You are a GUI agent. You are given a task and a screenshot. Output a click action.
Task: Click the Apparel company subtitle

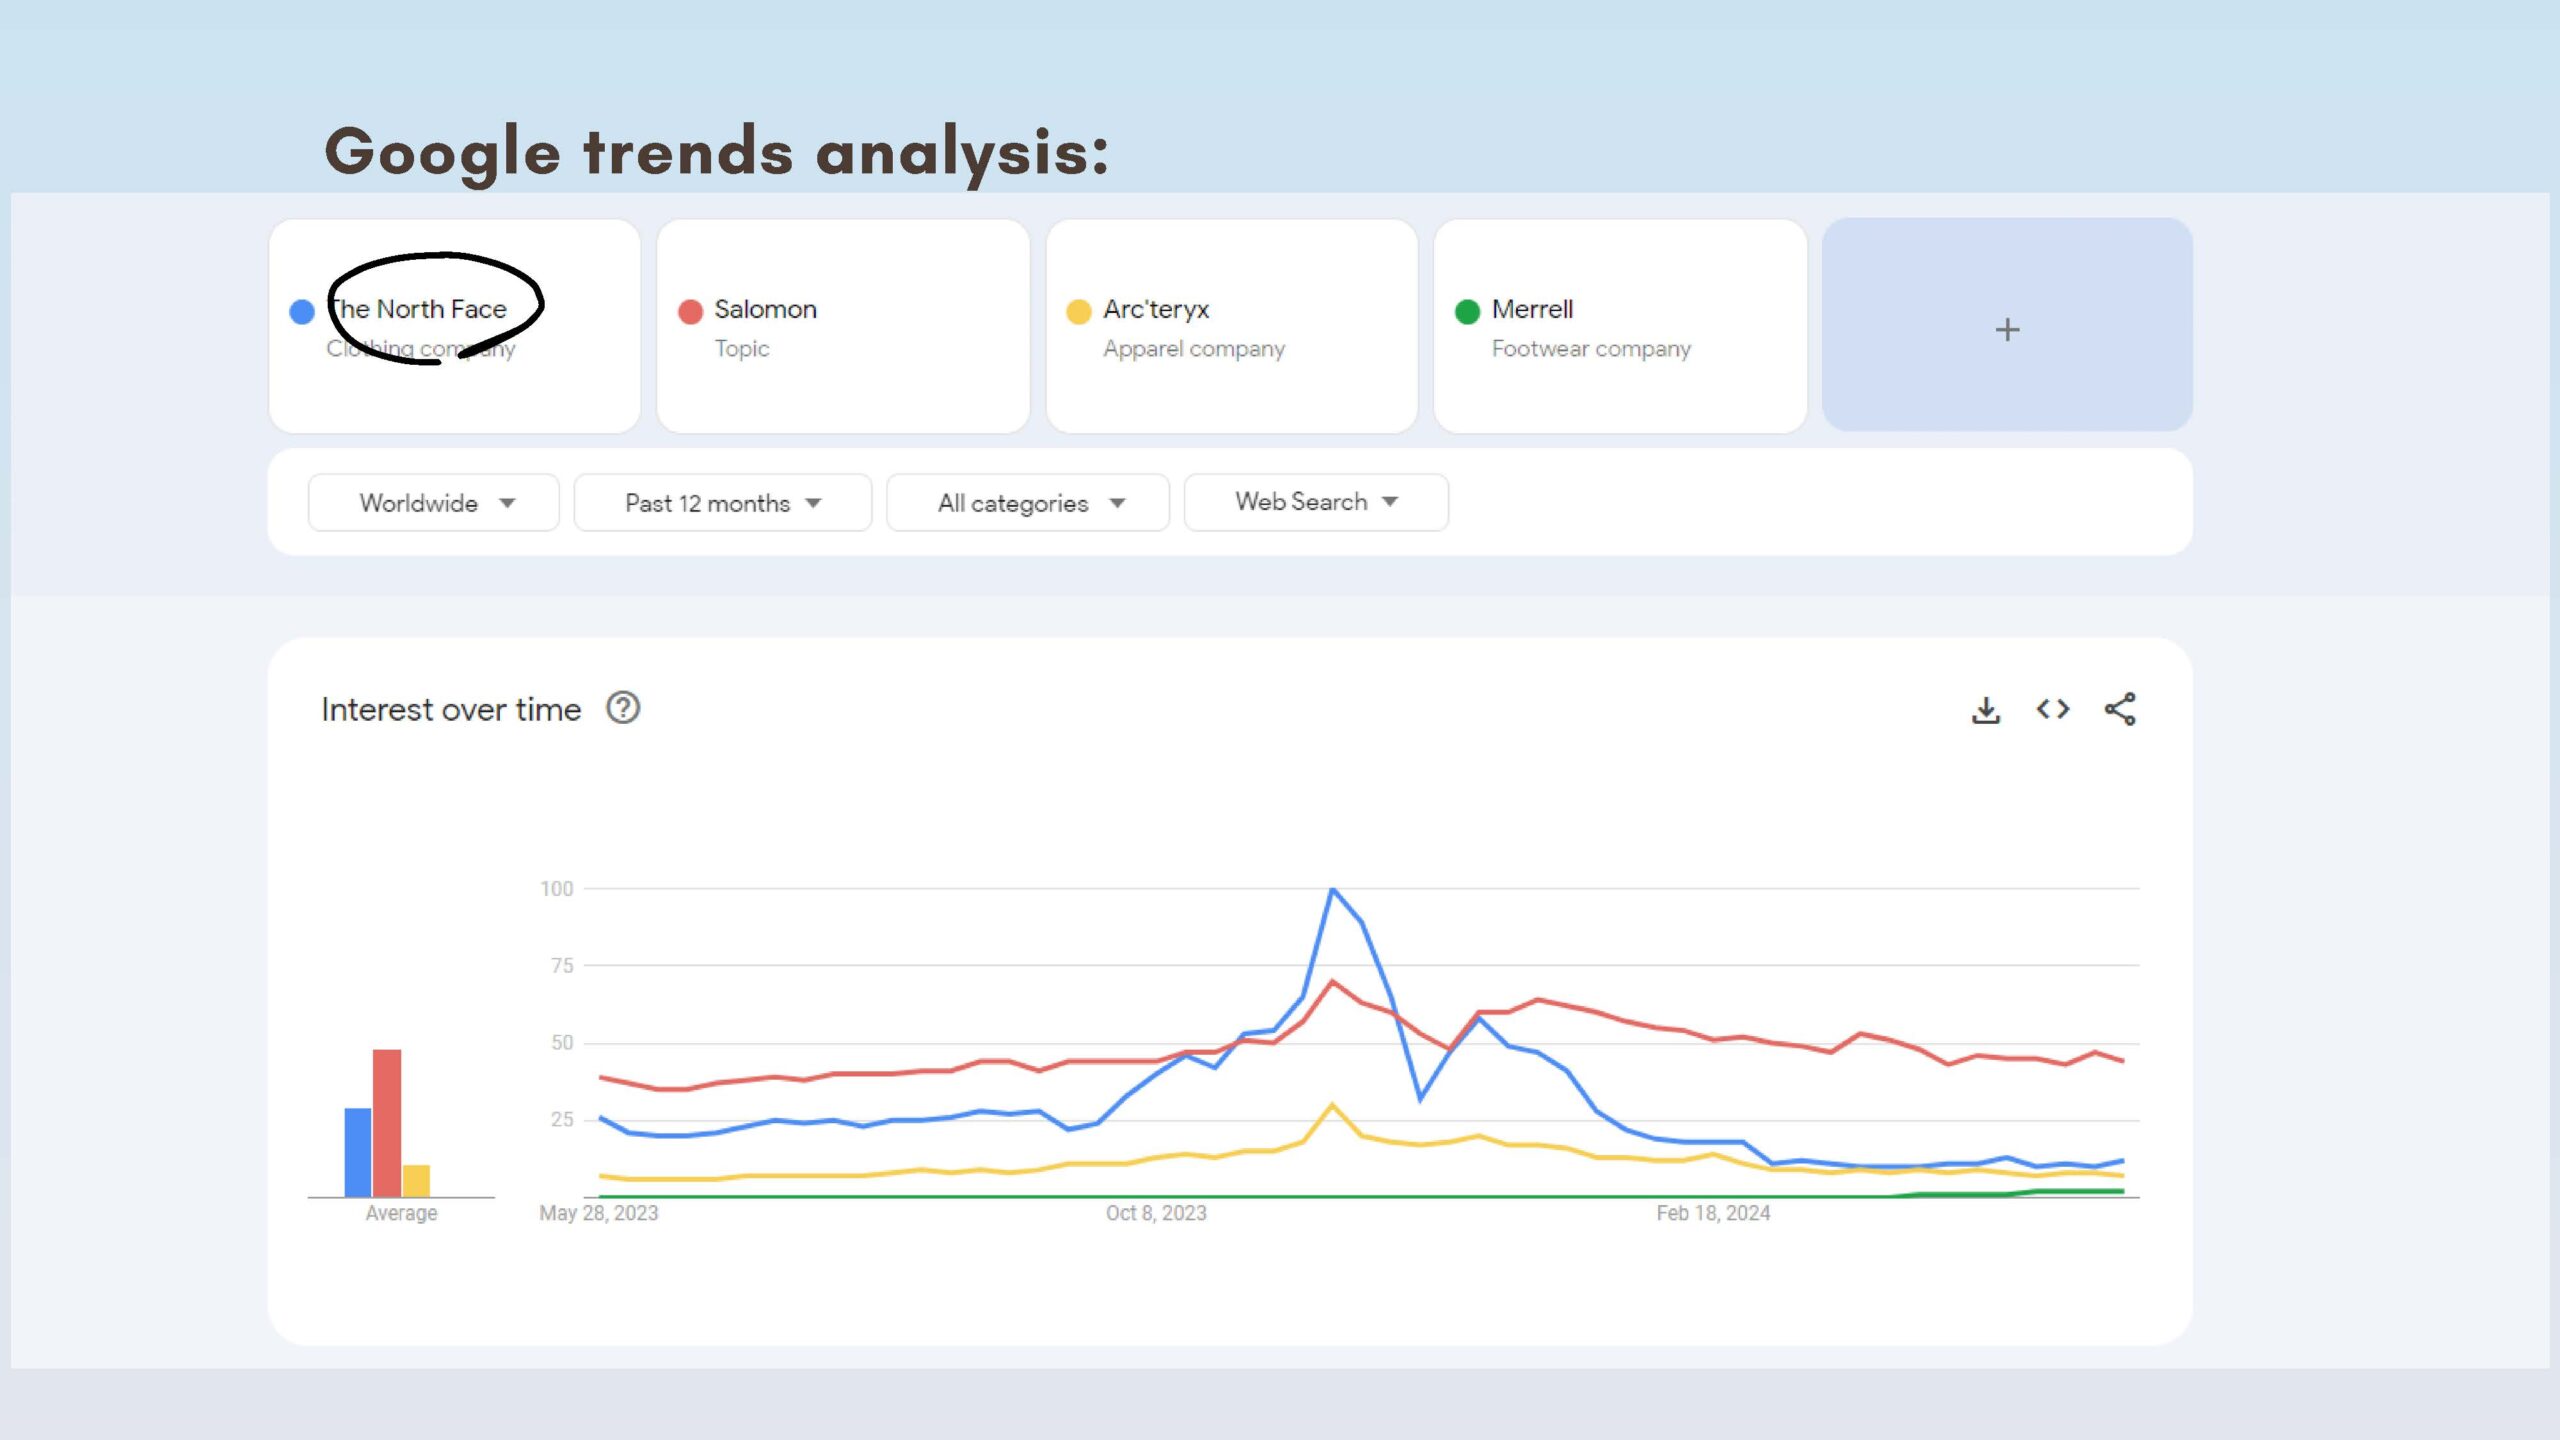pyautogui.click(x=1194, y=349)
